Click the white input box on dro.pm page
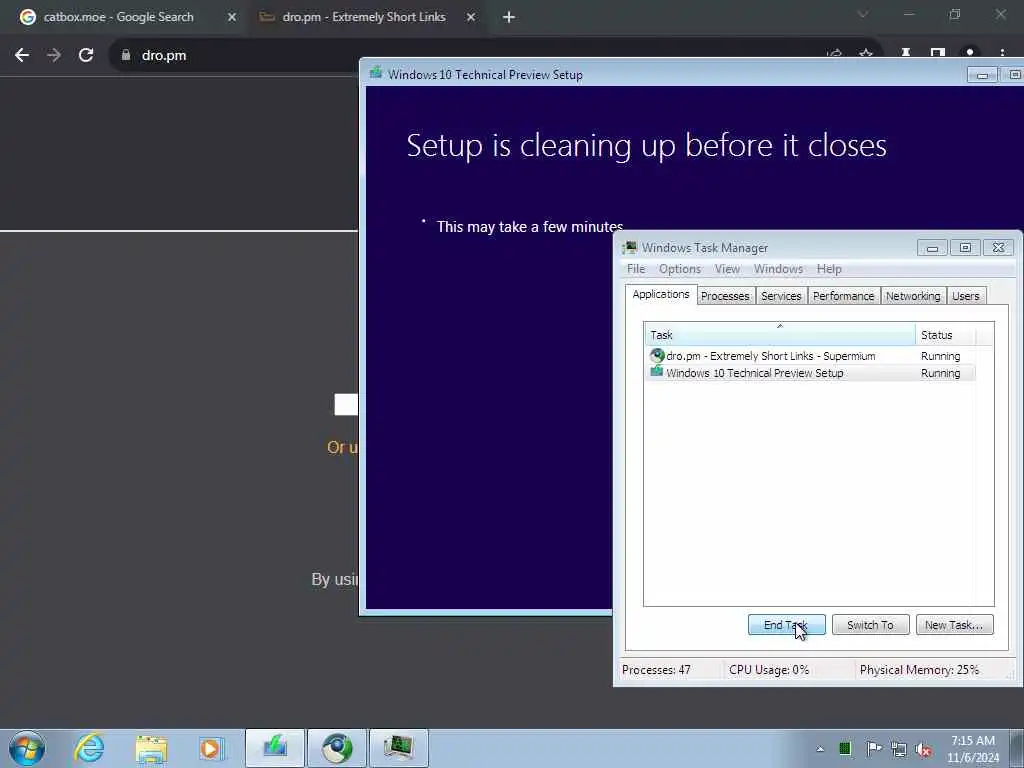The image size is (1024, 768). 345,404
